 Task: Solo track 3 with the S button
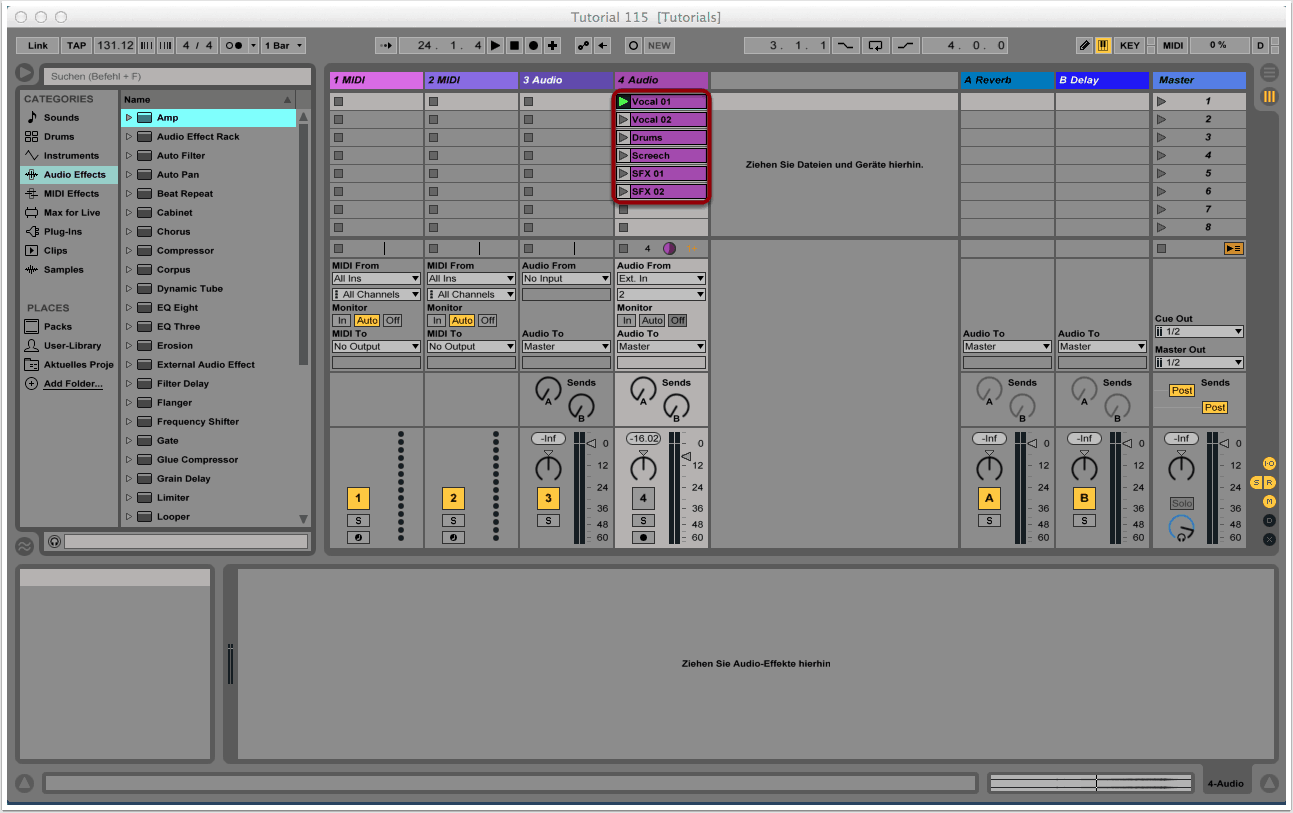548,520
